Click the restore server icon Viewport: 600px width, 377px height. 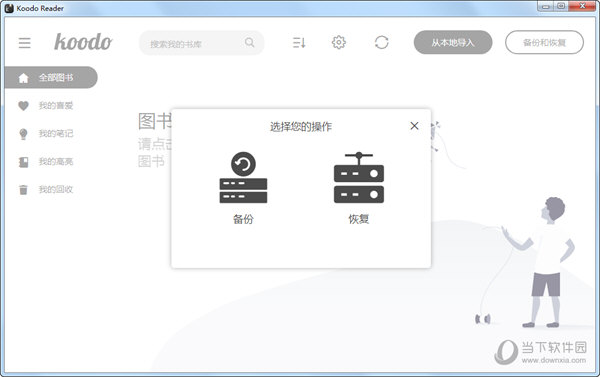click(x=359, y=177)
